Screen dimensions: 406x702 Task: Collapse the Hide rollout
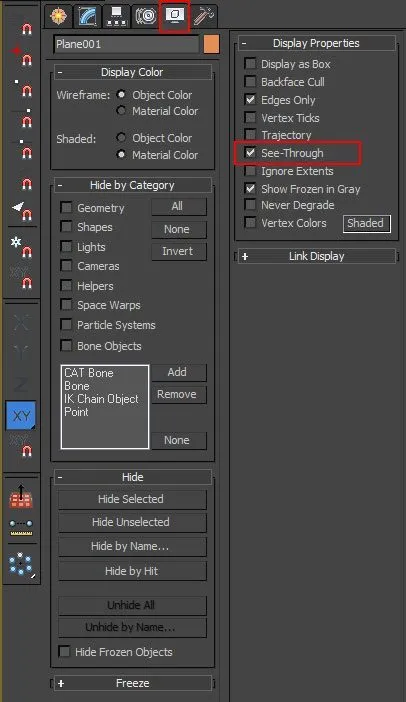pos(132,477)
